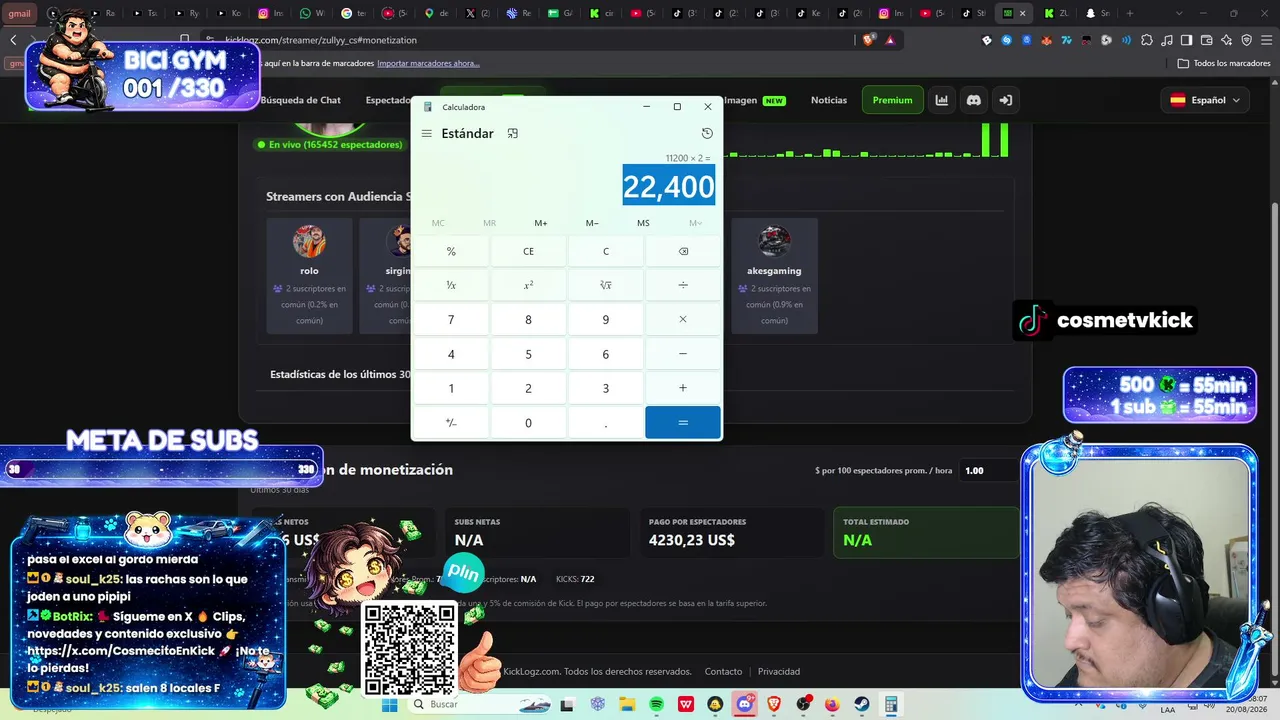This screenshot has height=720, width=1280.
Task: Open Steam from the taskbar
Action: click(861, 704)
